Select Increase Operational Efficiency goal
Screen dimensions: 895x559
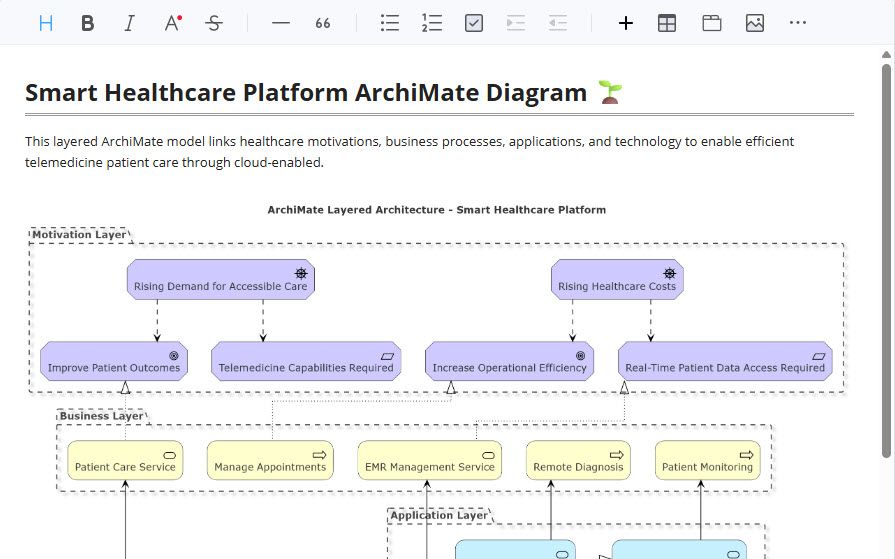pos(509,361)
